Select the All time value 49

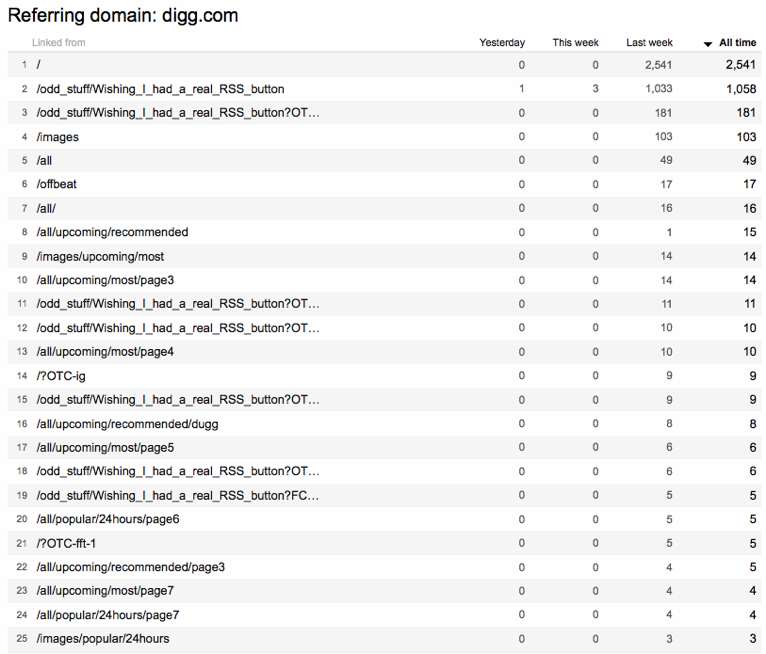(749, 161)
